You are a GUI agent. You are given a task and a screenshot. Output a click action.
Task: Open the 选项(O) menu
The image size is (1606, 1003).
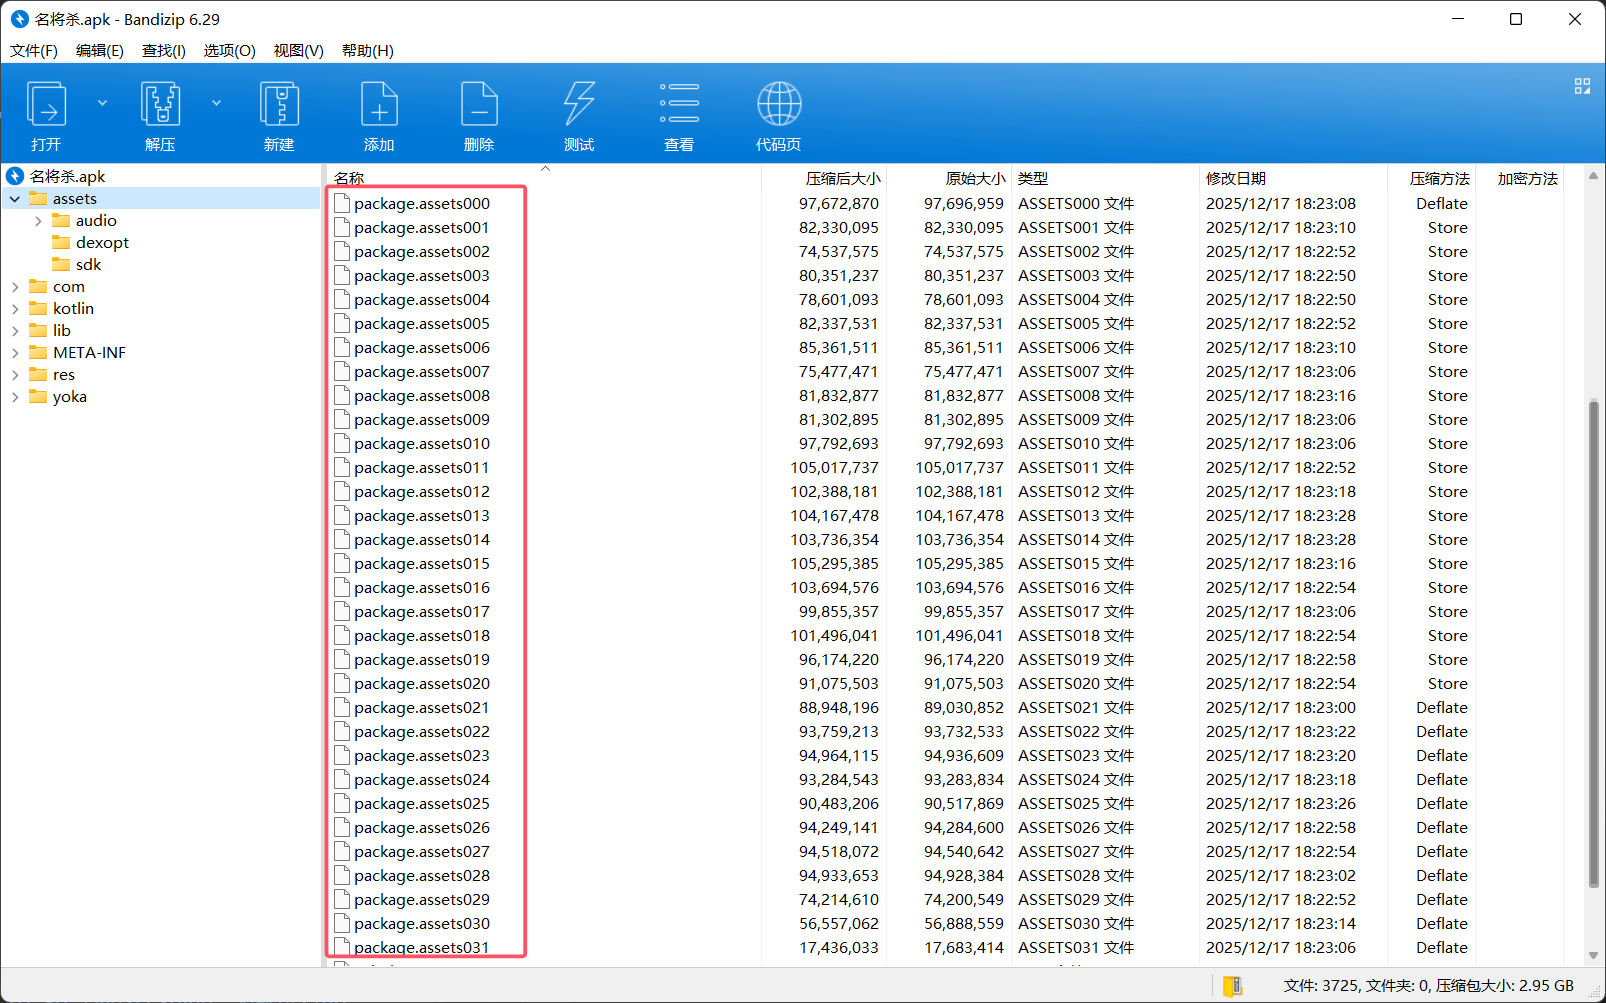(x=230, y=50)
